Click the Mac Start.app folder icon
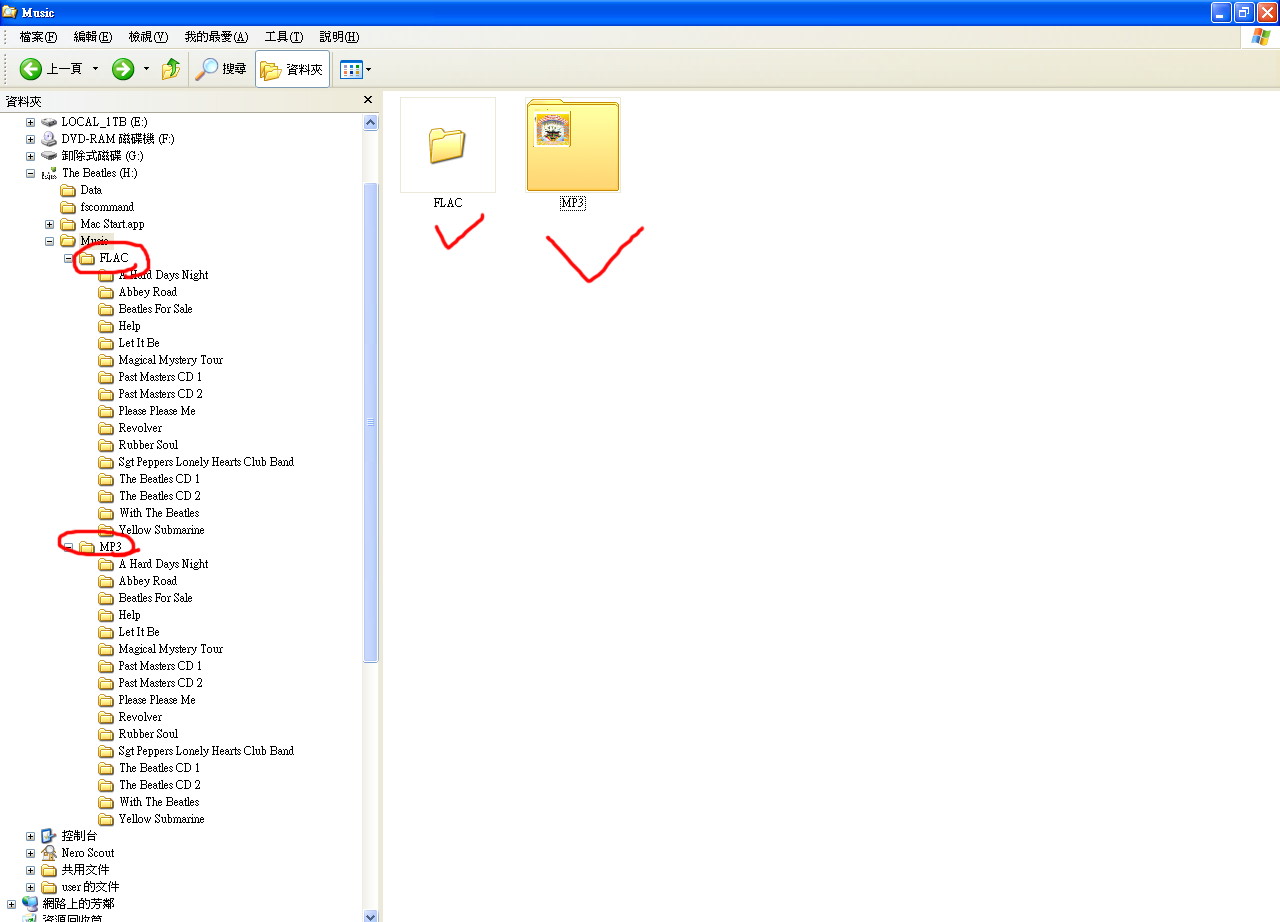Image resolution: width=1280 pixels, height=922 pixels. pos(68,224)
